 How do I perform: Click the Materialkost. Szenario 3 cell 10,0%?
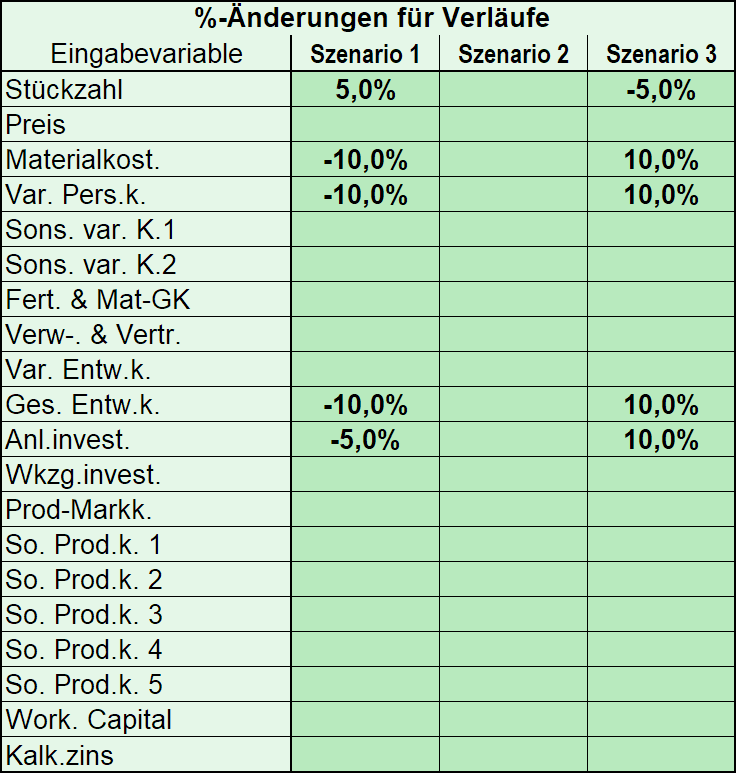661,159
